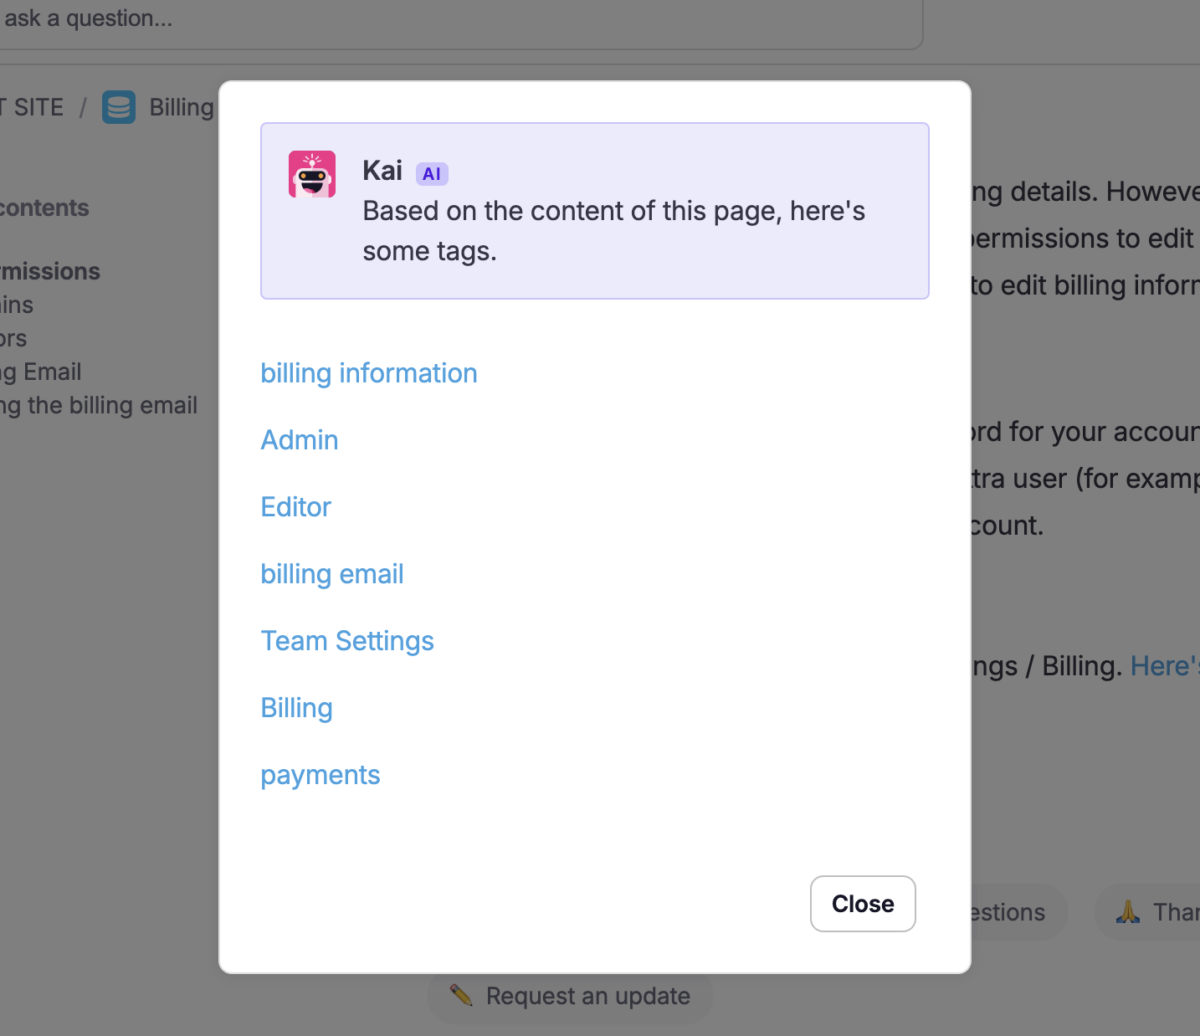The height and width of the screenshot is (1036, 1200).
Task: Select the Editor tag
Action: click(x=295, y=507)
